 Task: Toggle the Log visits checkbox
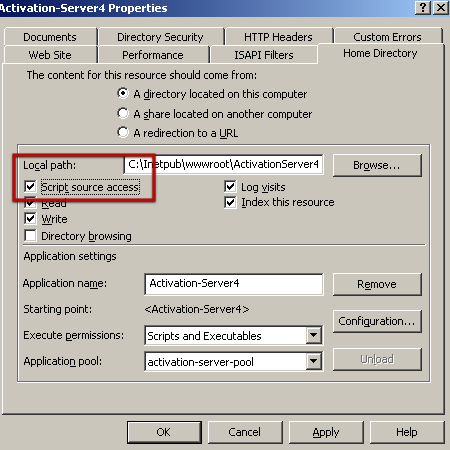[x=230, y=187]
